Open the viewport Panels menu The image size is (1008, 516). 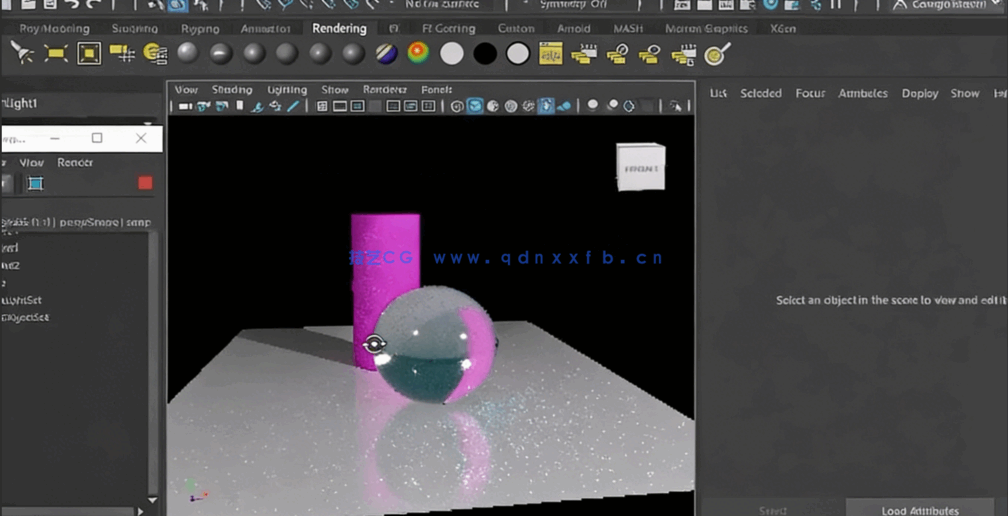pos(436,90)
